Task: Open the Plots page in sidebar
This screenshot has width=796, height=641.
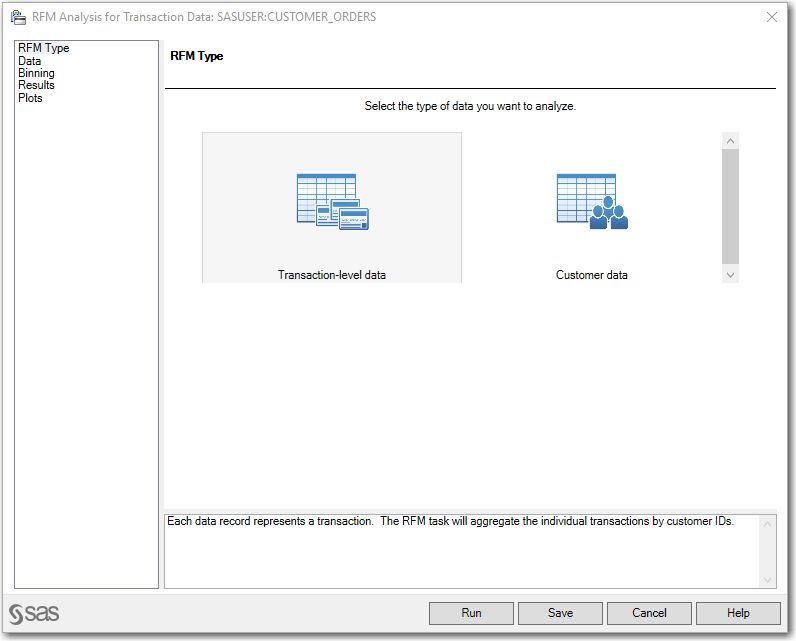Action: click(x=30, y=98)
